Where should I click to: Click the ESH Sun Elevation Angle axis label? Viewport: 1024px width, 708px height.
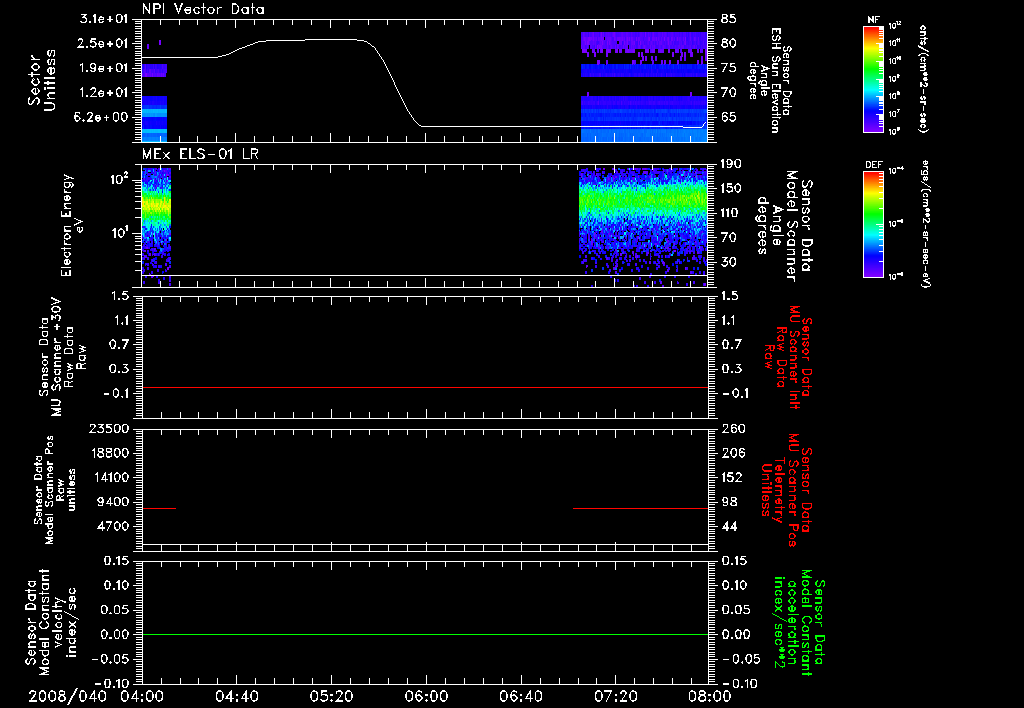tap(771, 80)
